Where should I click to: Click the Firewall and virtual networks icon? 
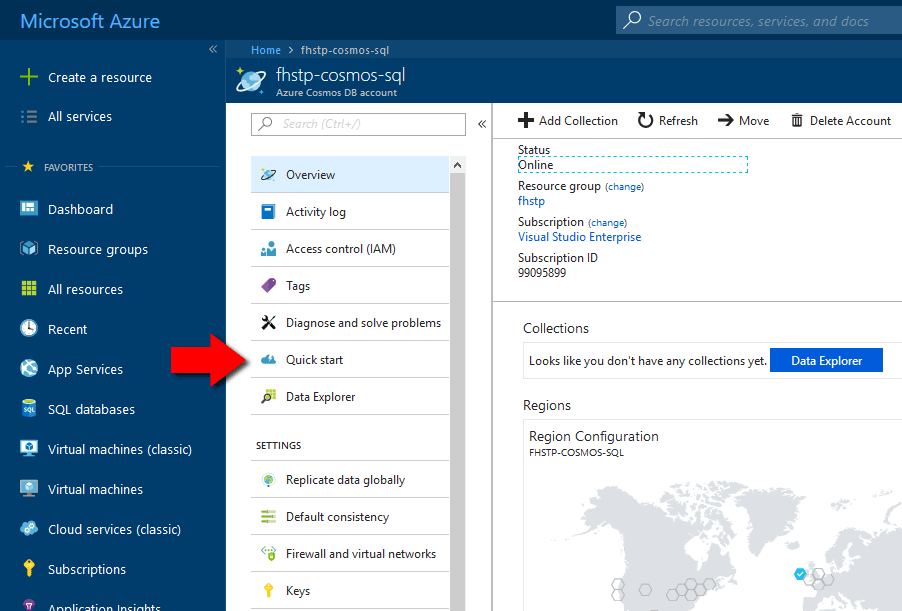pyautogui.click(x=268, y=553)
